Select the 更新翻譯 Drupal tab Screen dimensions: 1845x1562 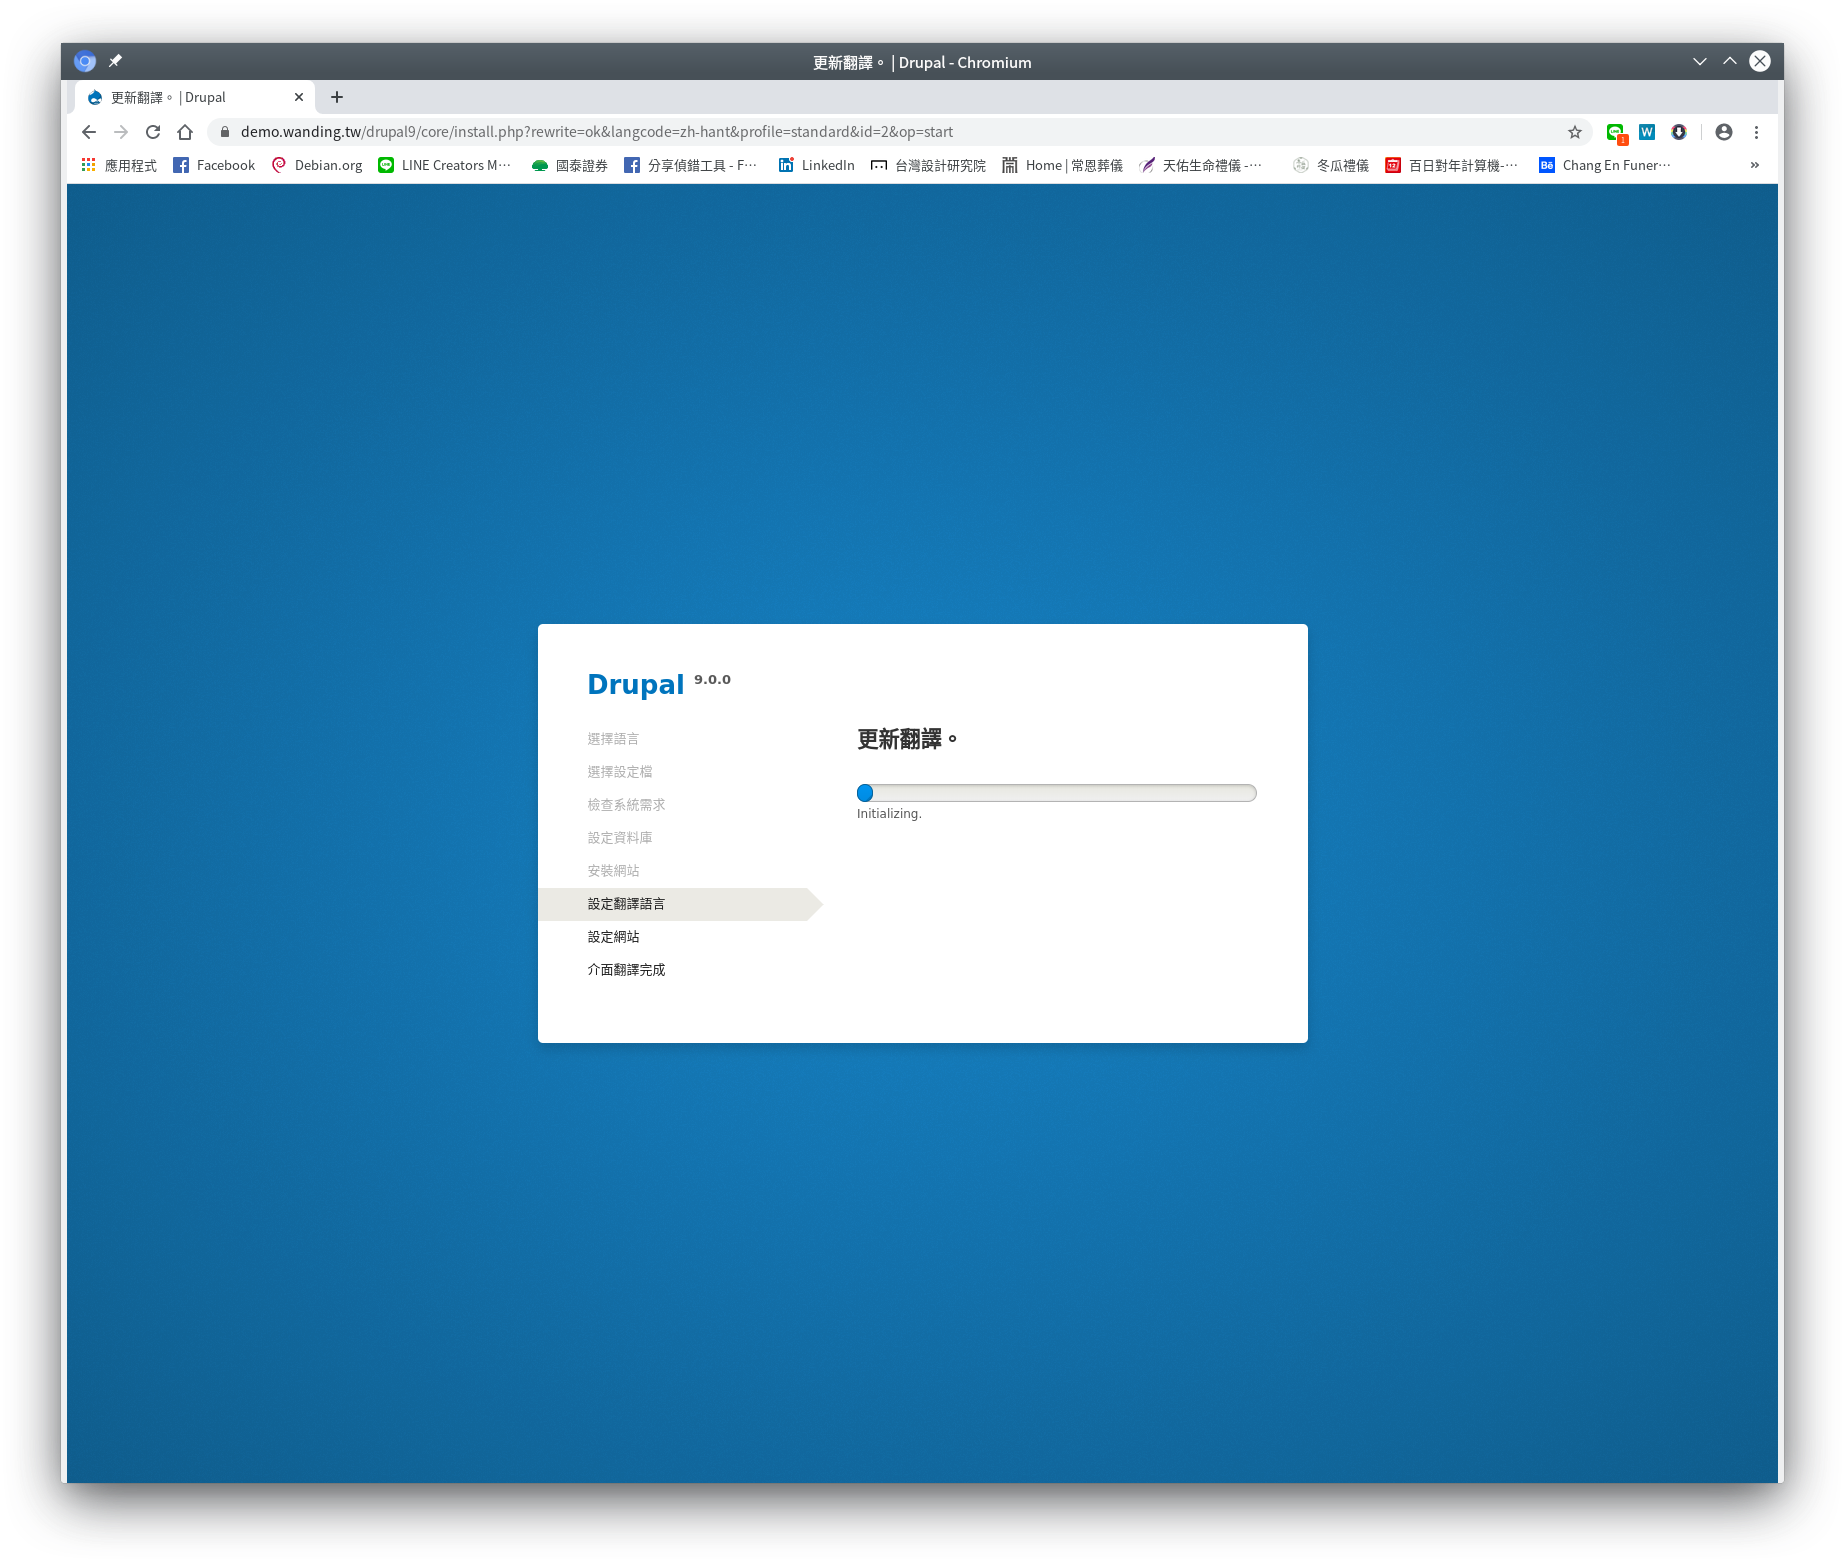pos(180,97)
